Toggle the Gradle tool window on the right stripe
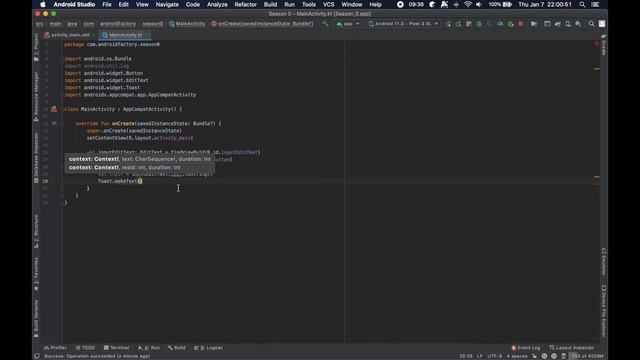640x360 pixels. 604,45
